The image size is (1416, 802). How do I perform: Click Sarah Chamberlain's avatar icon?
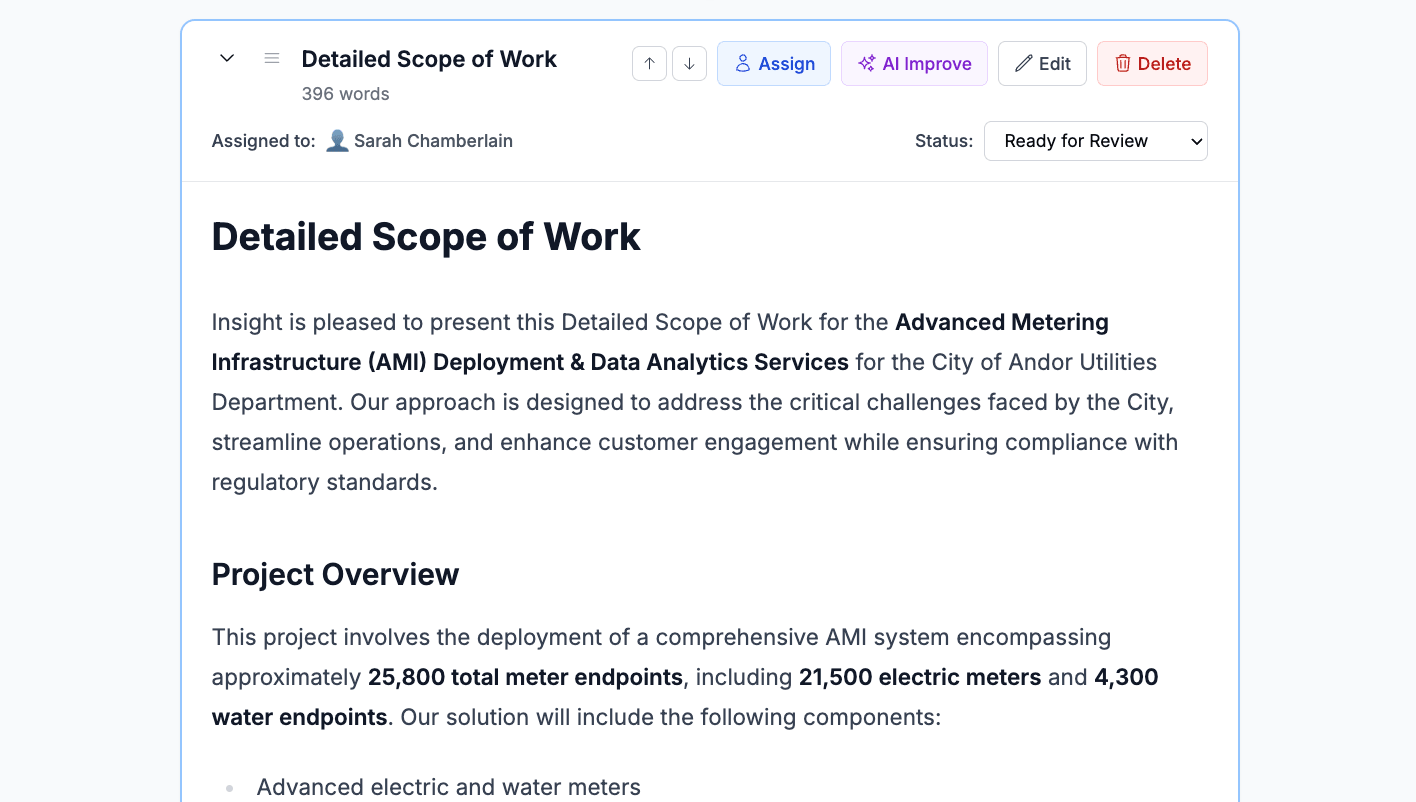338,140
